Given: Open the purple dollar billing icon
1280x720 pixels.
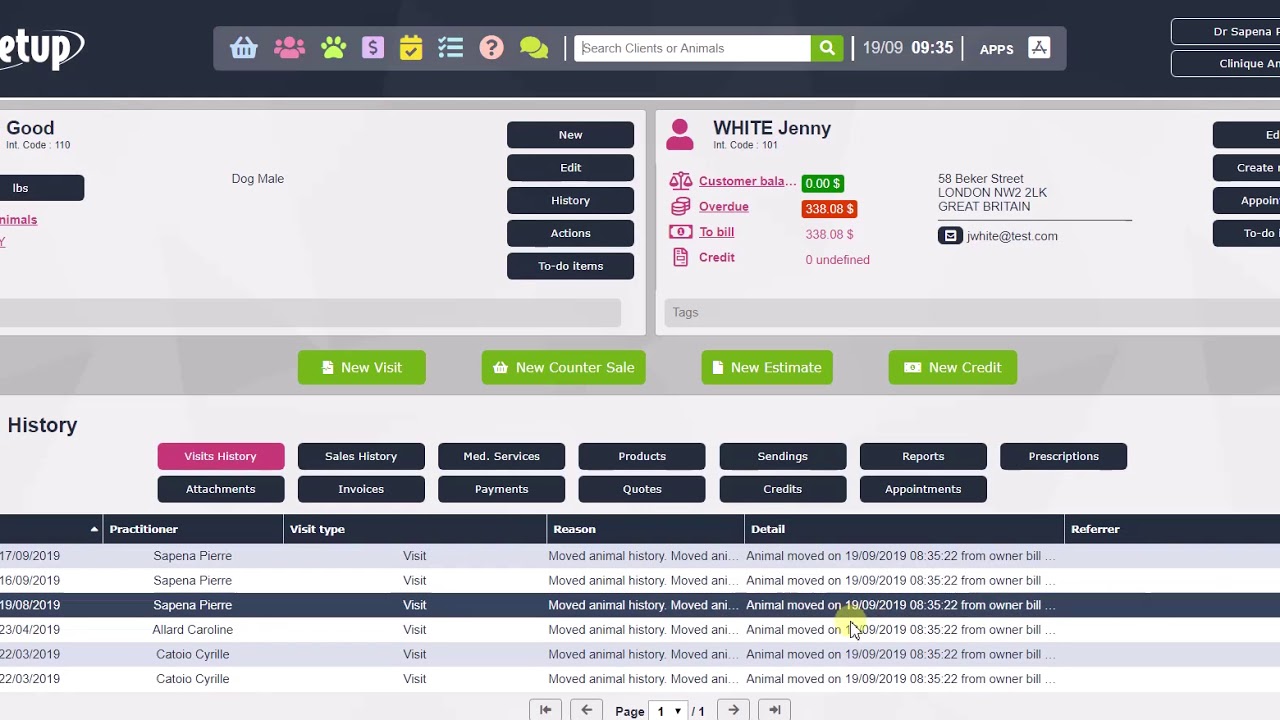Looking at the screenshot, I should 373,48.
